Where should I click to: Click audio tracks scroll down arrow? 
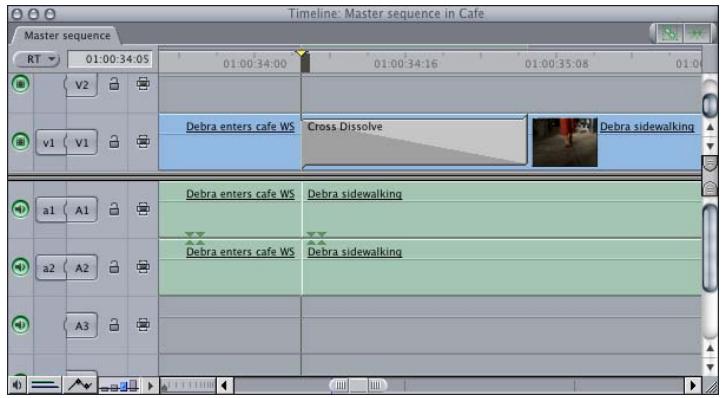coord(710,367)
